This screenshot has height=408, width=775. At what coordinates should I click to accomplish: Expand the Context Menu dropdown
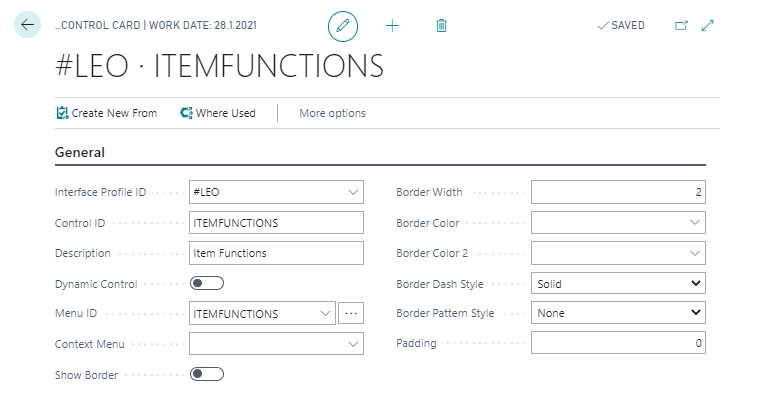click(x=353, y=343)
